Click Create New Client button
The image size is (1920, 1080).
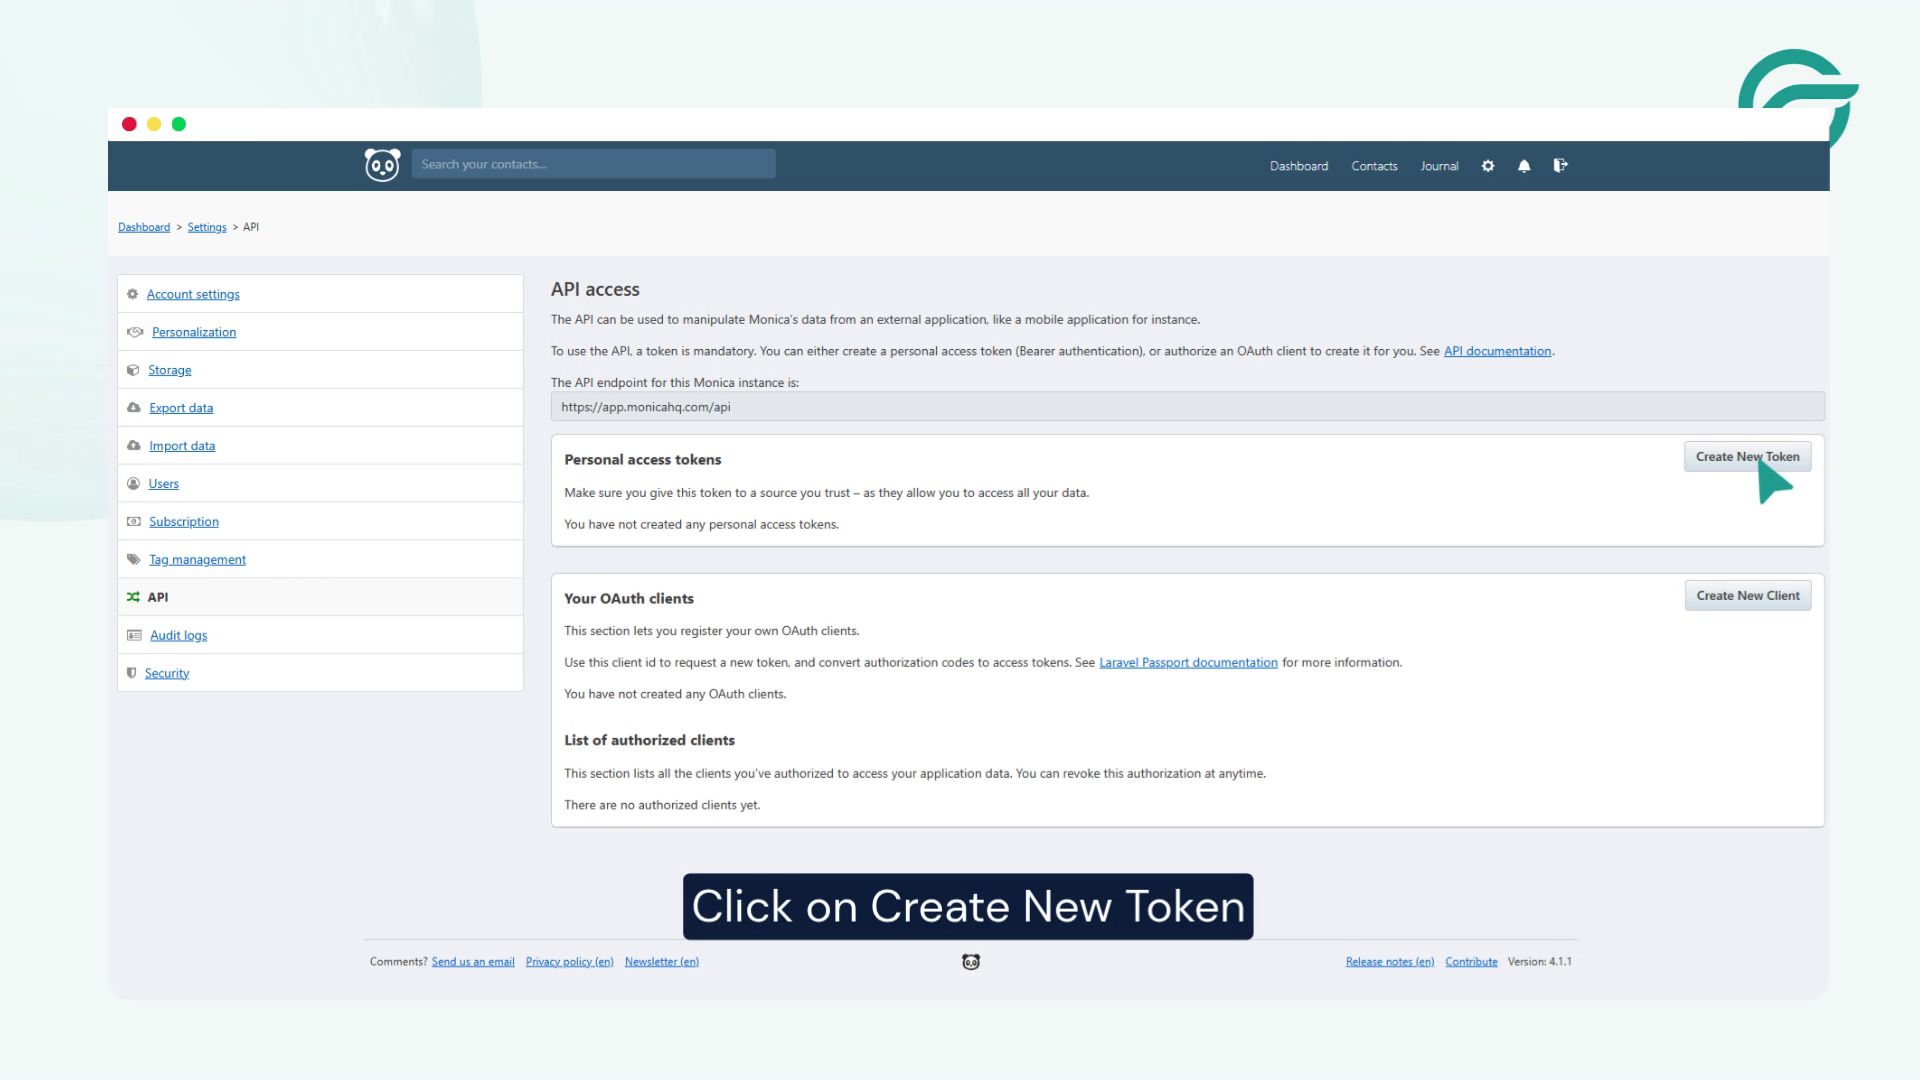pos(1747,596)
